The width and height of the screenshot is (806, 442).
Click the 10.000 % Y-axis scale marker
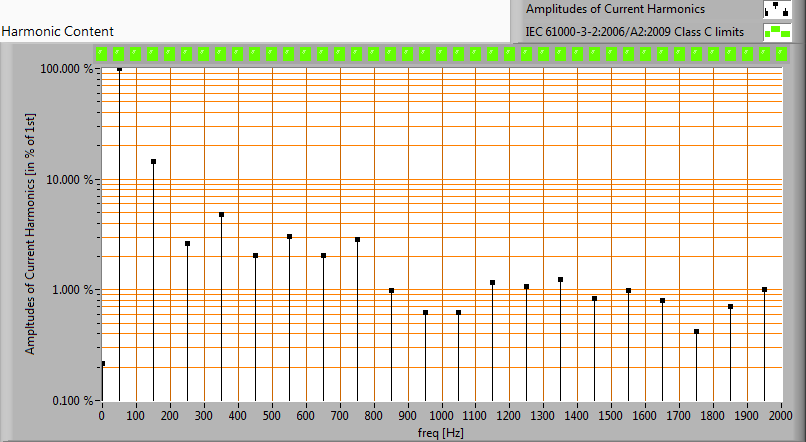pos(69,180)
